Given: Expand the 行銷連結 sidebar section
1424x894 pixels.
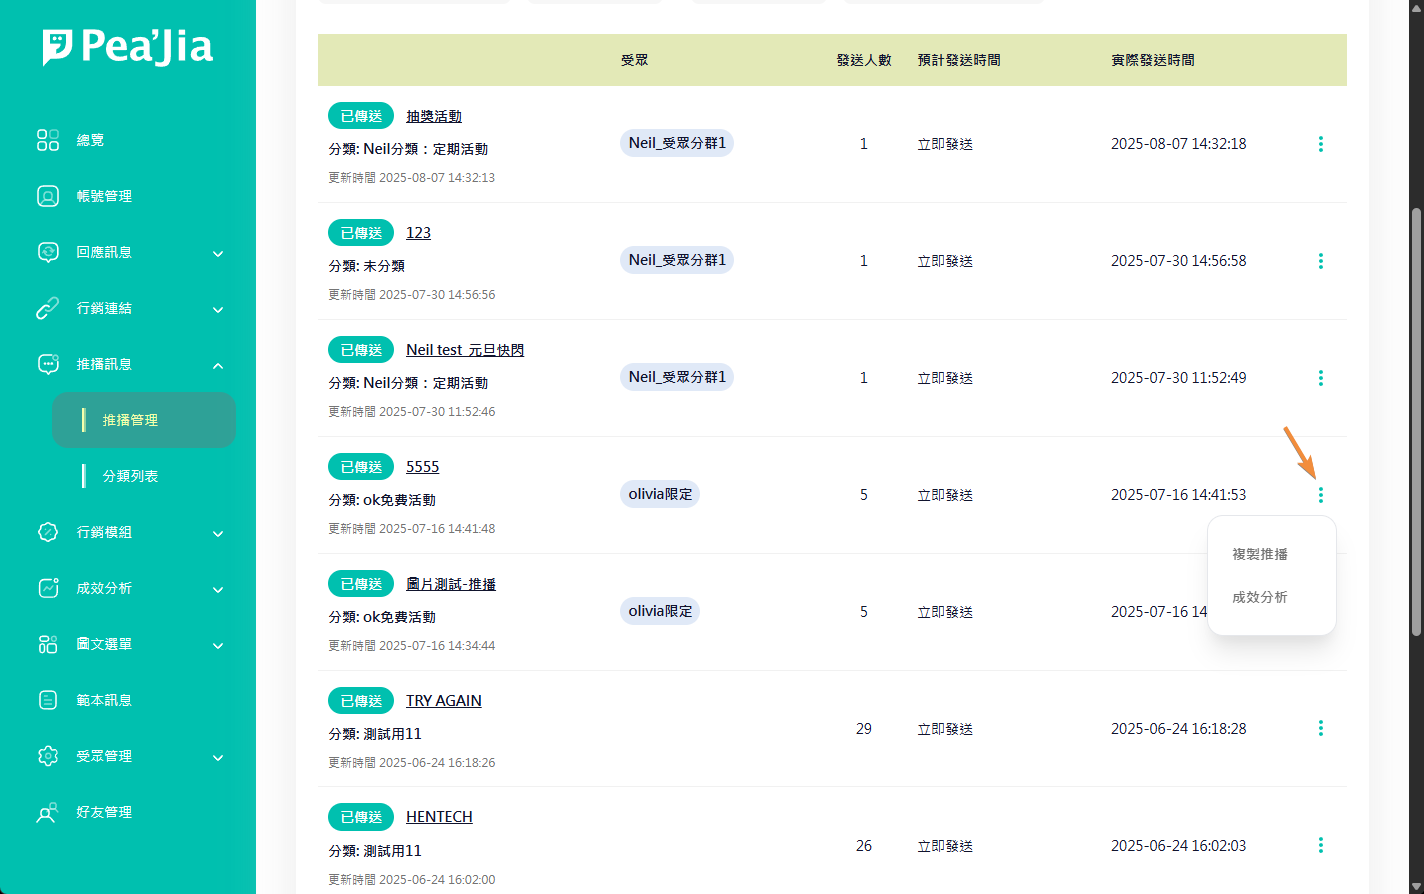Looking at the screenshot, I should coord(218,309).
